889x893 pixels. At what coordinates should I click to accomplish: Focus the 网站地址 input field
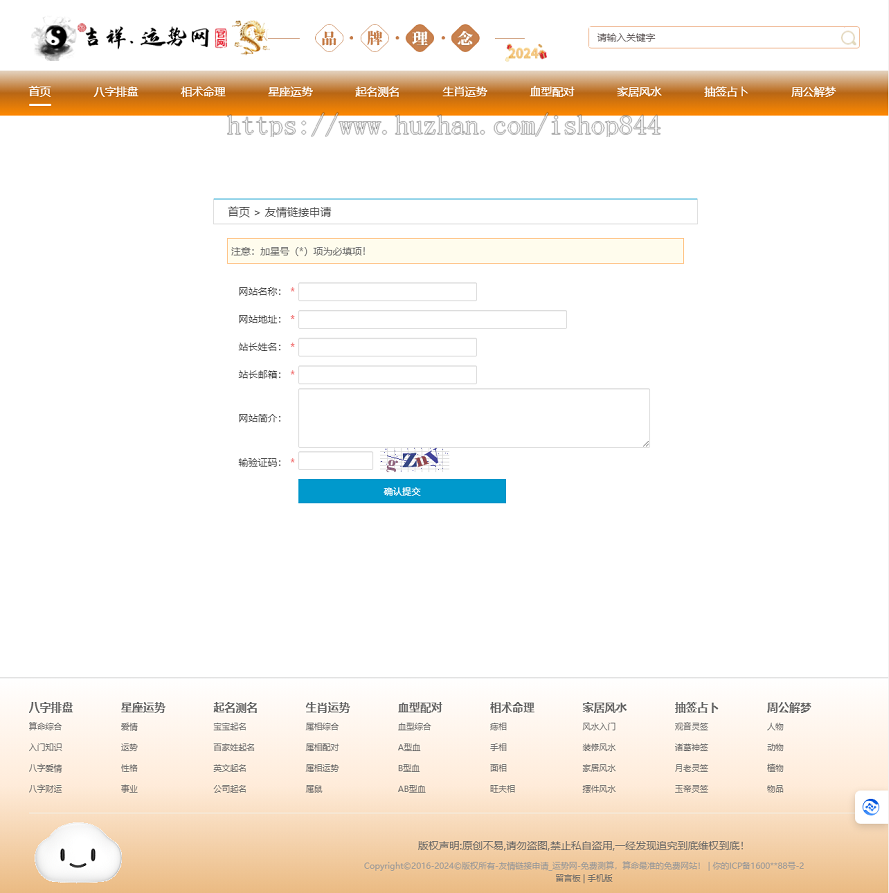[x=432, y=319]
